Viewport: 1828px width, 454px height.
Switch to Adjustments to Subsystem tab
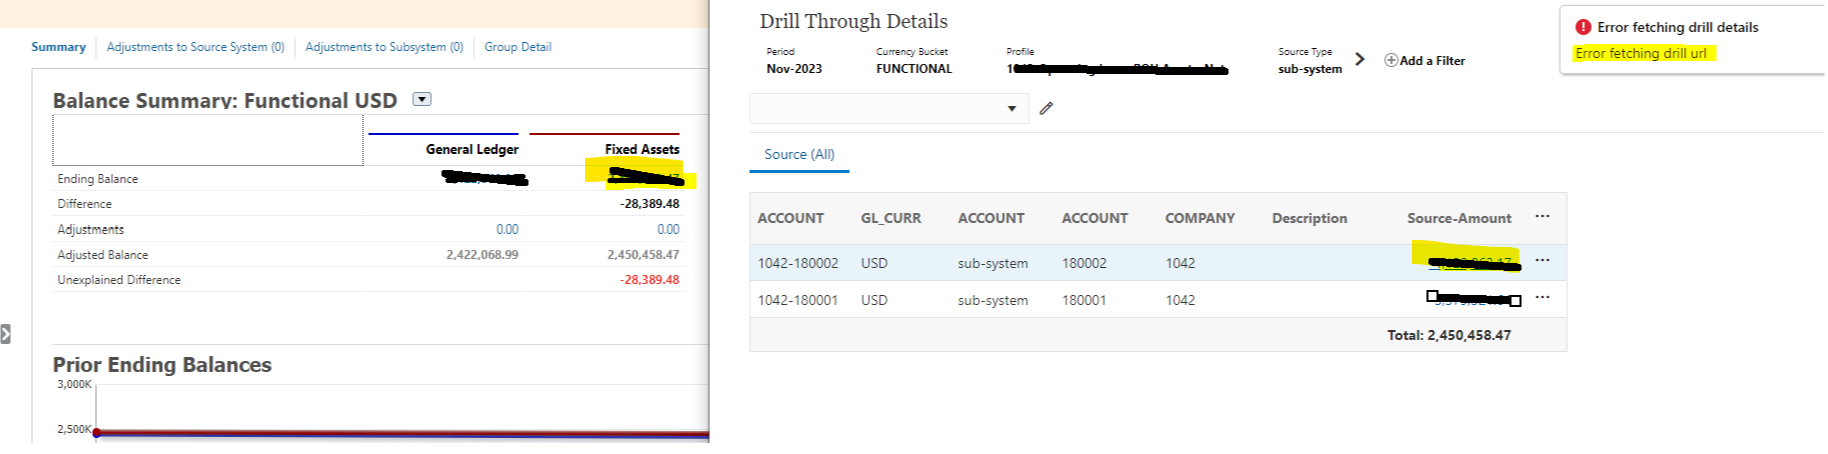384,47
